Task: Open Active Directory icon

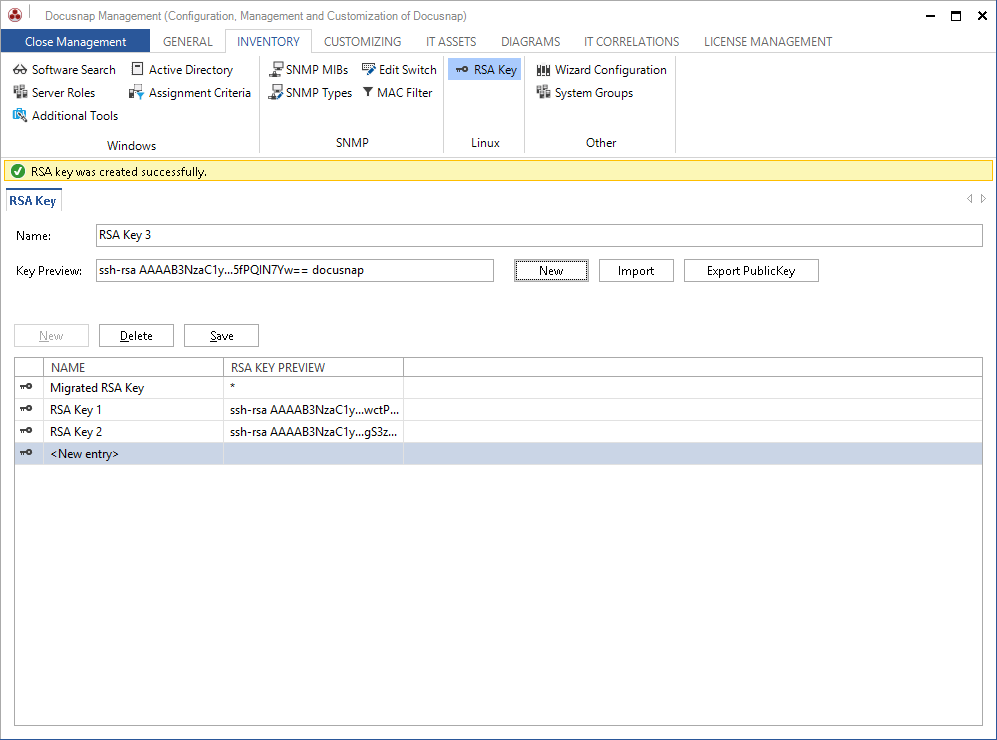Action: [137, 69]
